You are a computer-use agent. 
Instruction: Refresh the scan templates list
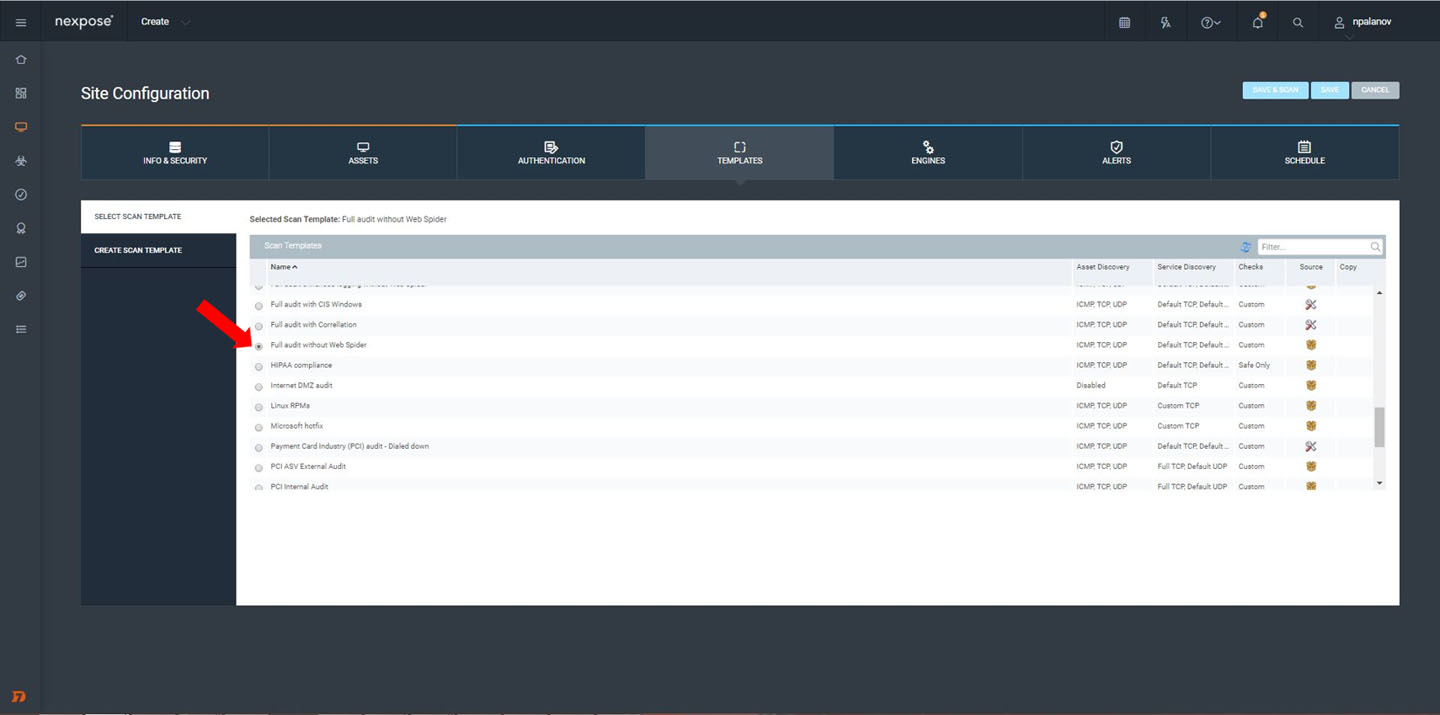coord(1245,247)
